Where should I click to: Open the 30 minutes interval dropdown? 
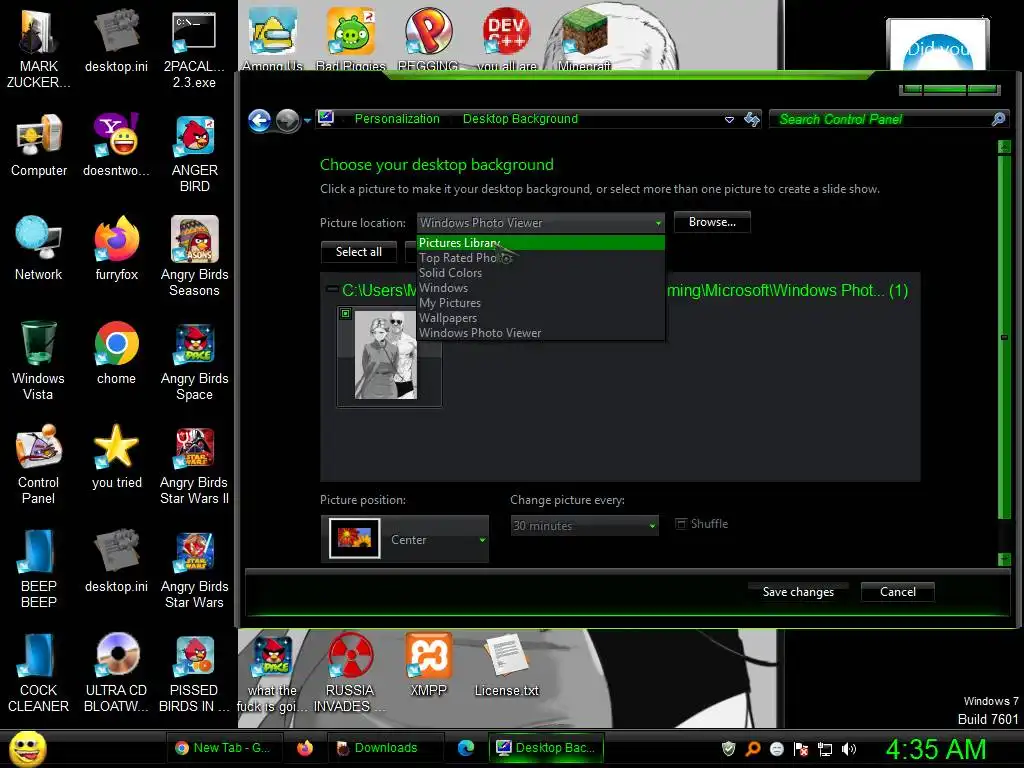(584, 526)
